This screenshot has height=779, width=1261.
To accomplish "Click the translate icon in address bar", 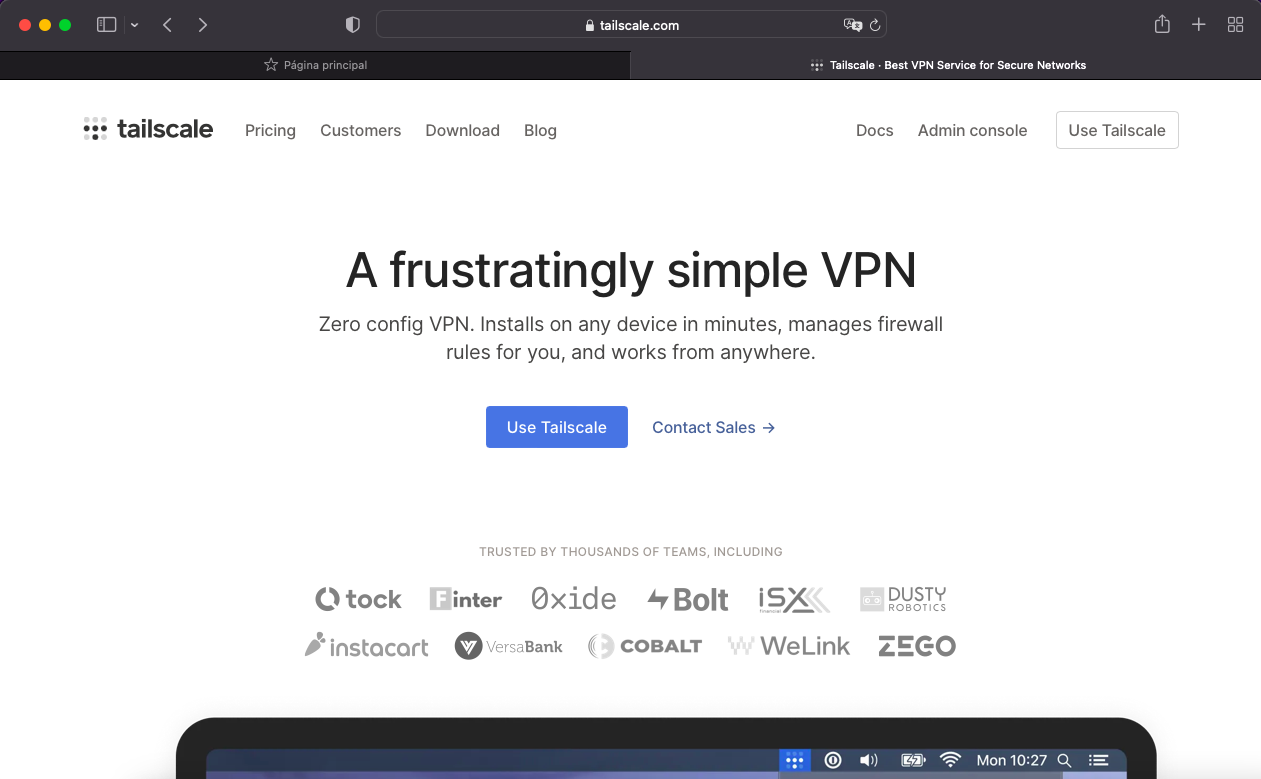I will (852, 25).
